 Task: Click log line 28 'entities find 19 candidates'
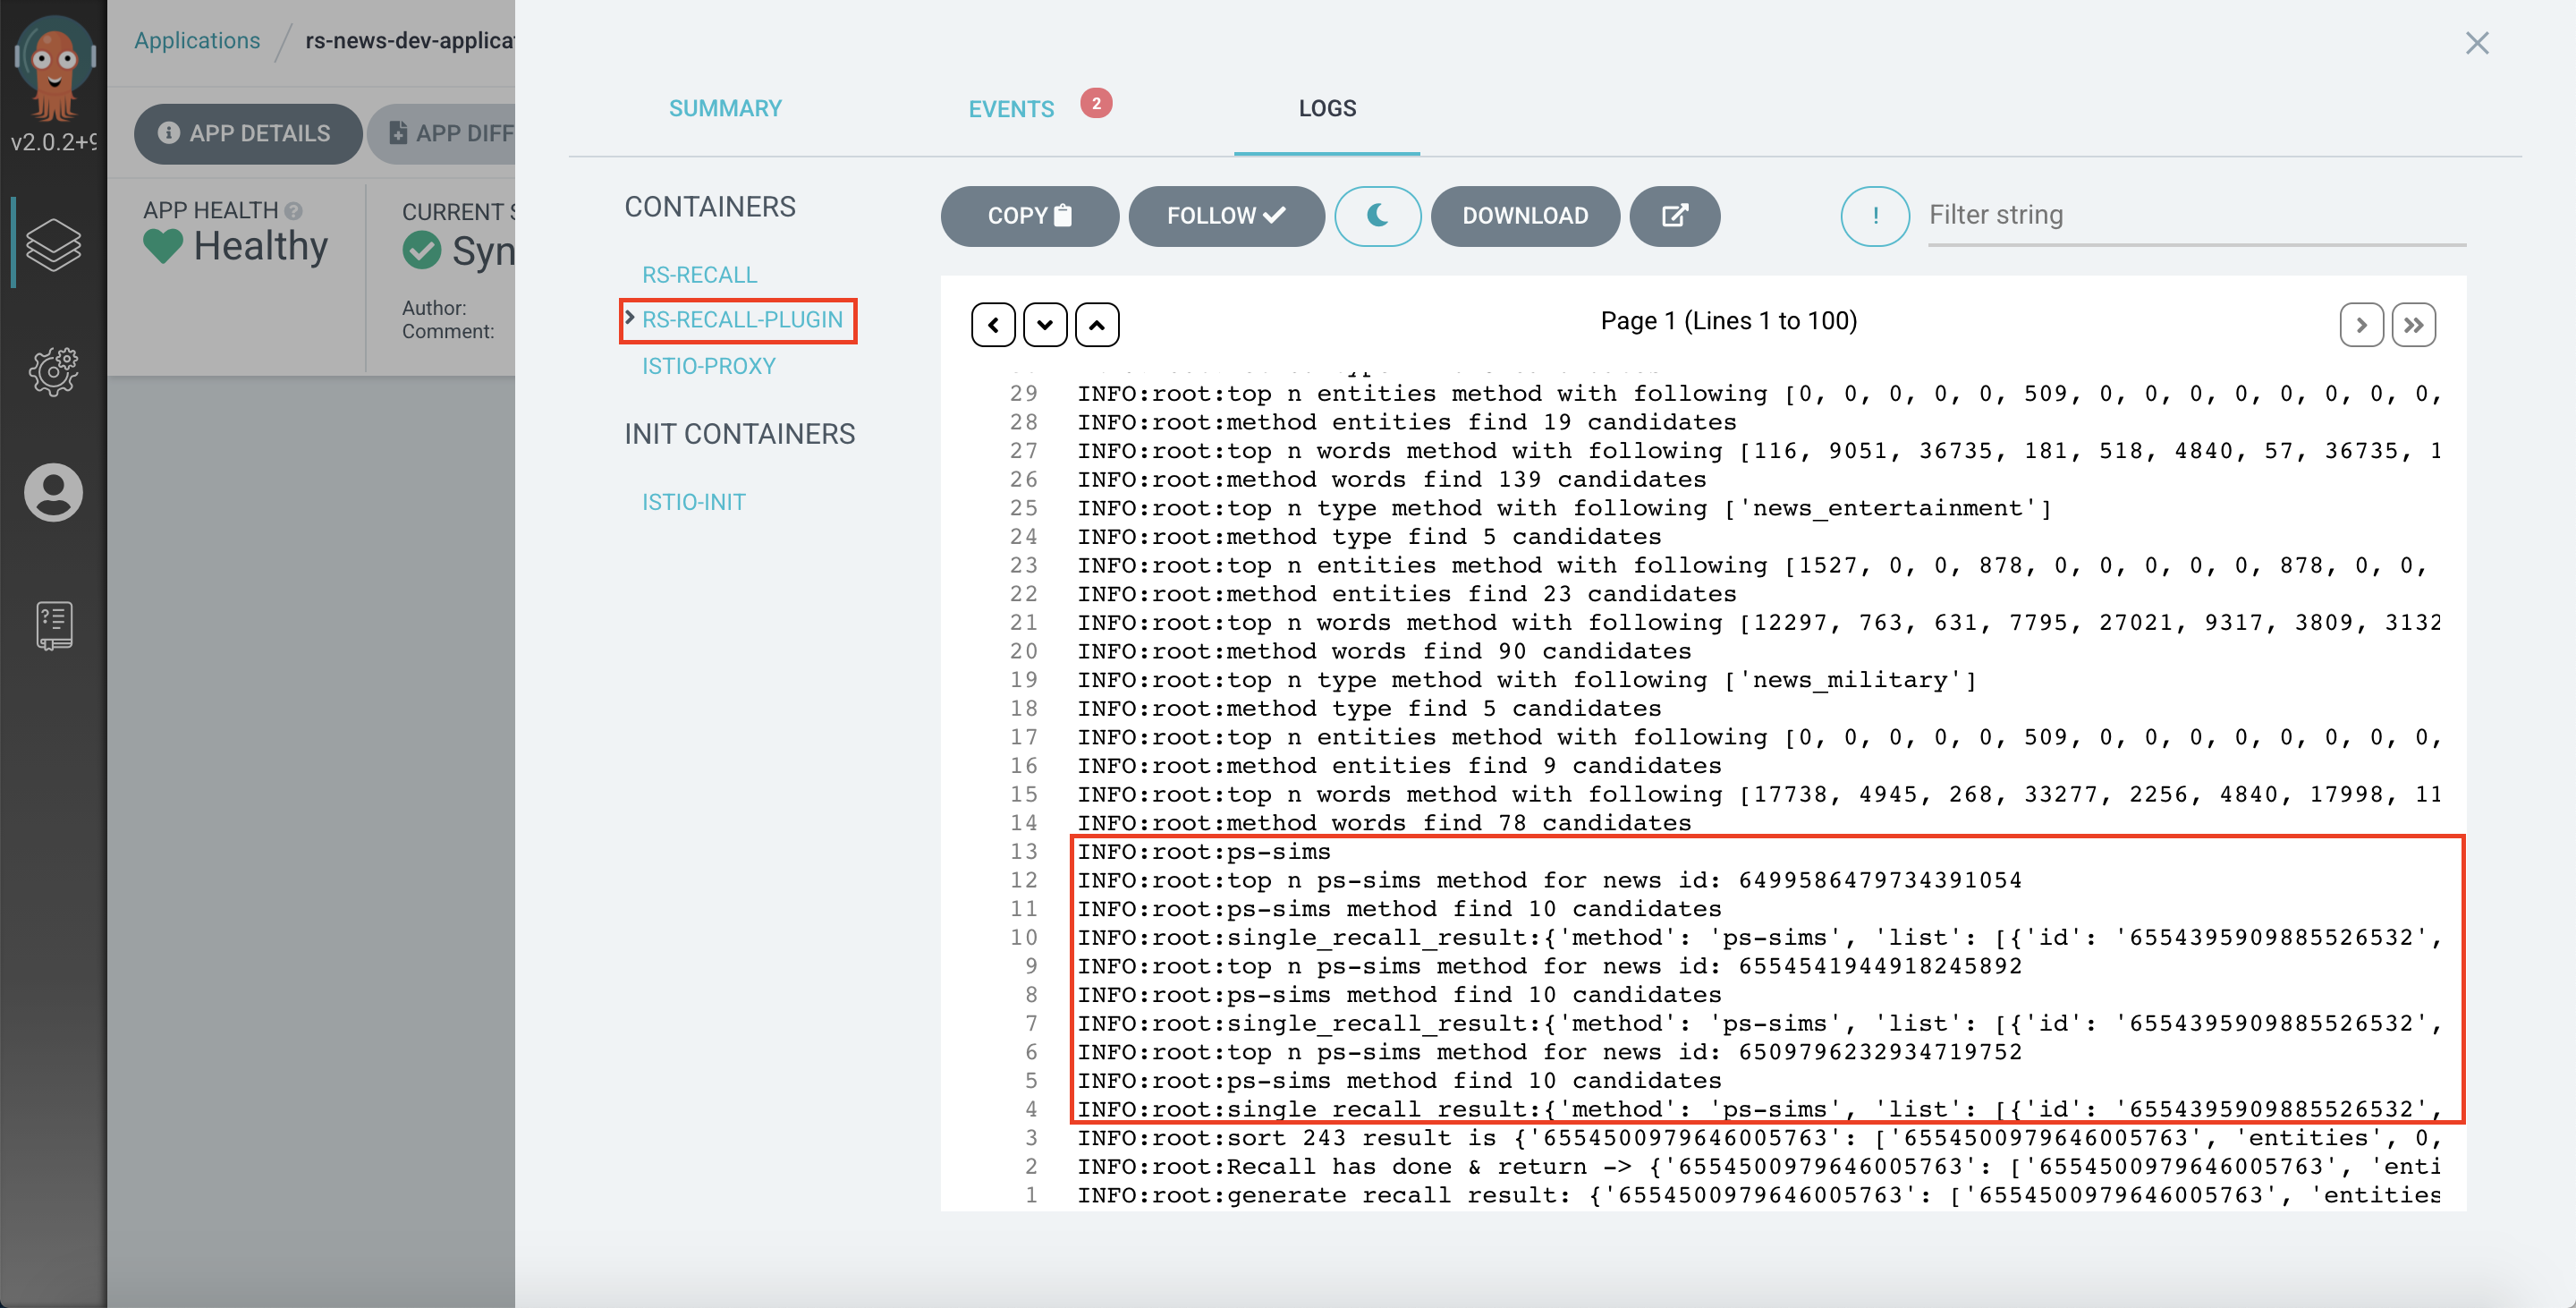tap(1406, 422)
